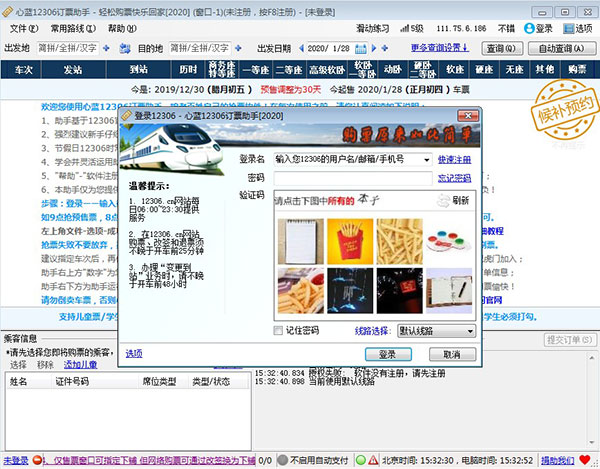Screen dimensions: 600x469
Task: Click the 席位类型 column header
Action: [x=163, y=381]
